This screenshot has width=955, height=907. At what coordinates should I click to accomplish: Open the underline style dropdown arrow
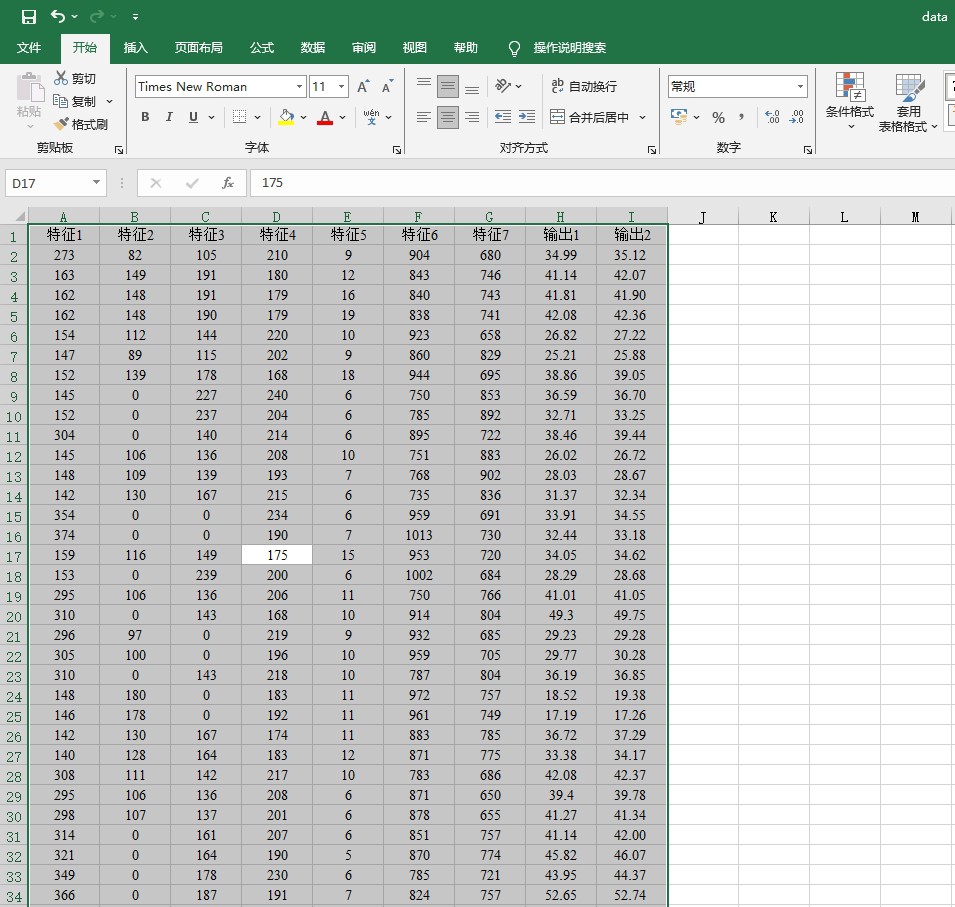(211, 118)
